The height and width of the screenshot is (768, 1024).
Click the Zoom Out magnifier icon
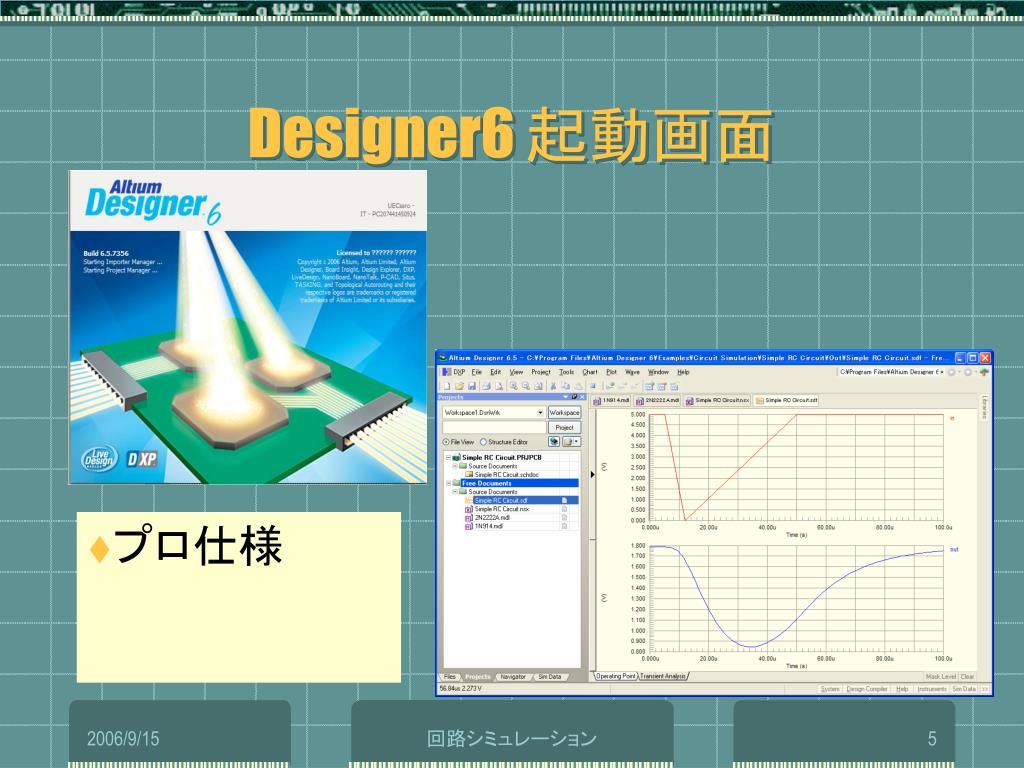pos(526,386)
